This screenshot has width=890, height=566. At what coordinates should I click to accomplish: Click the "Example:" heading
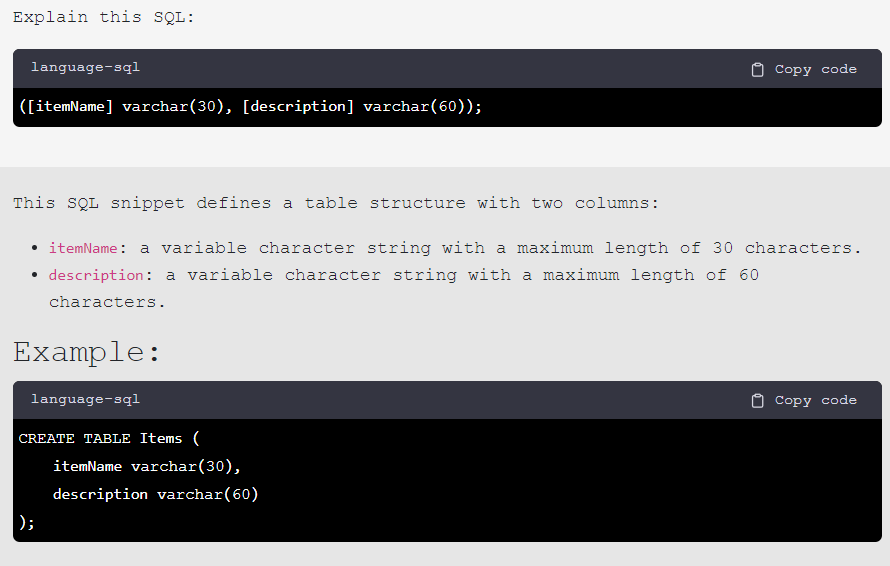coord(87,351)
